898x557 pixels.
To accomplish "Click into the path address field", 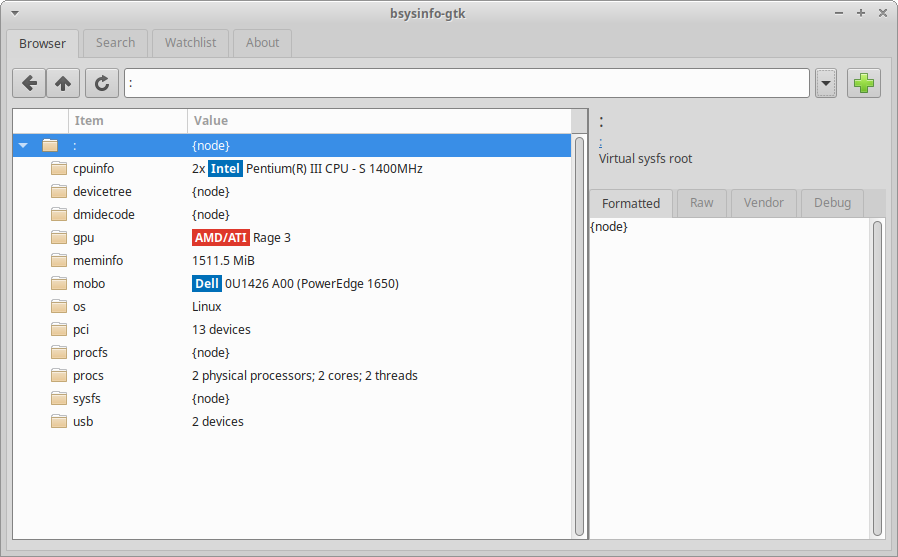I will coord(467,84).
